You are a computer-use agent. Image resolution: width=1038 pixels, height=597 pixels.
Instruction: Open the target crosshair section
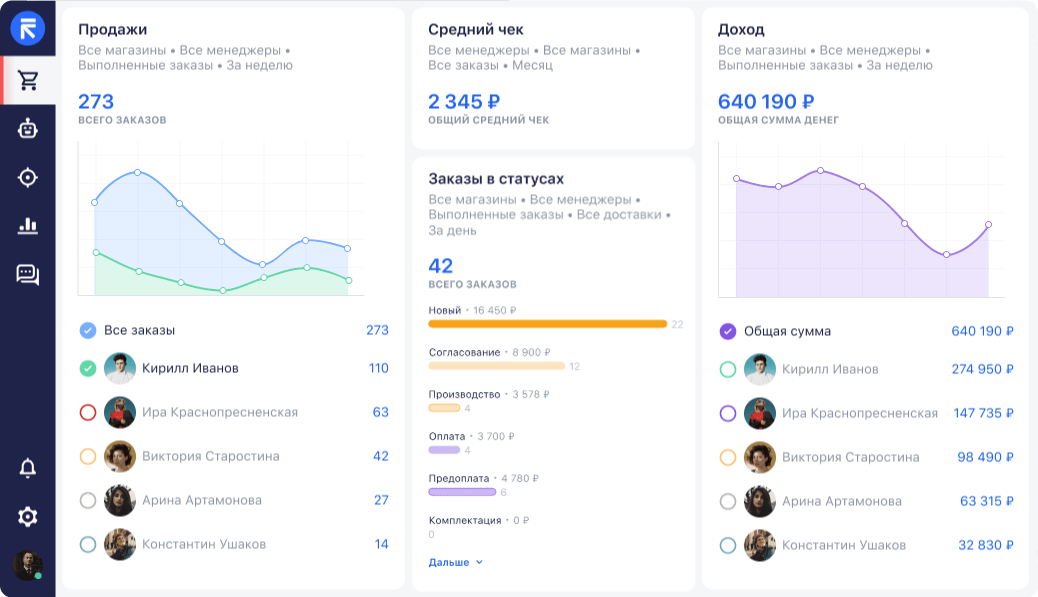[28, 177]
